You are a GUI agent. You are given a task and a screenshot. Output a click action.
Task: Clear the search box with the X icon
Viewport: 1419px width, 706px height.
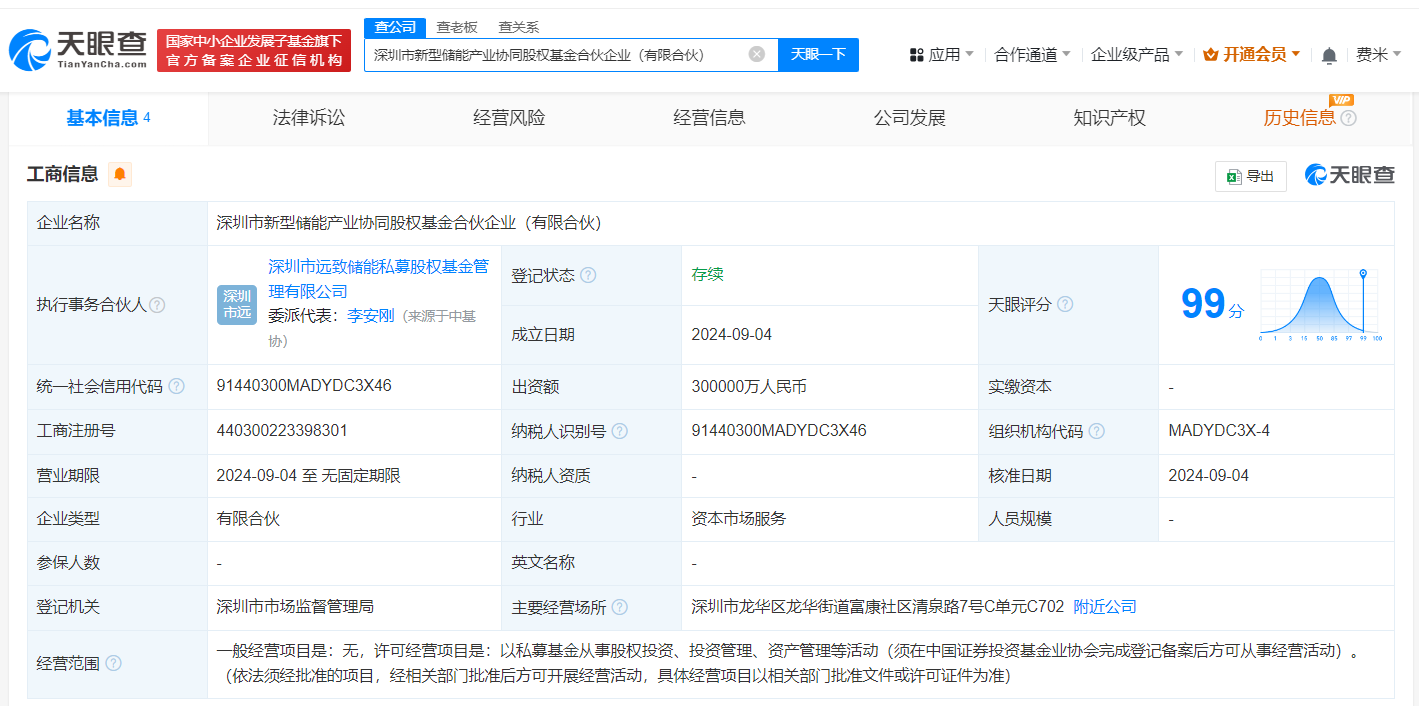(757, 54)
